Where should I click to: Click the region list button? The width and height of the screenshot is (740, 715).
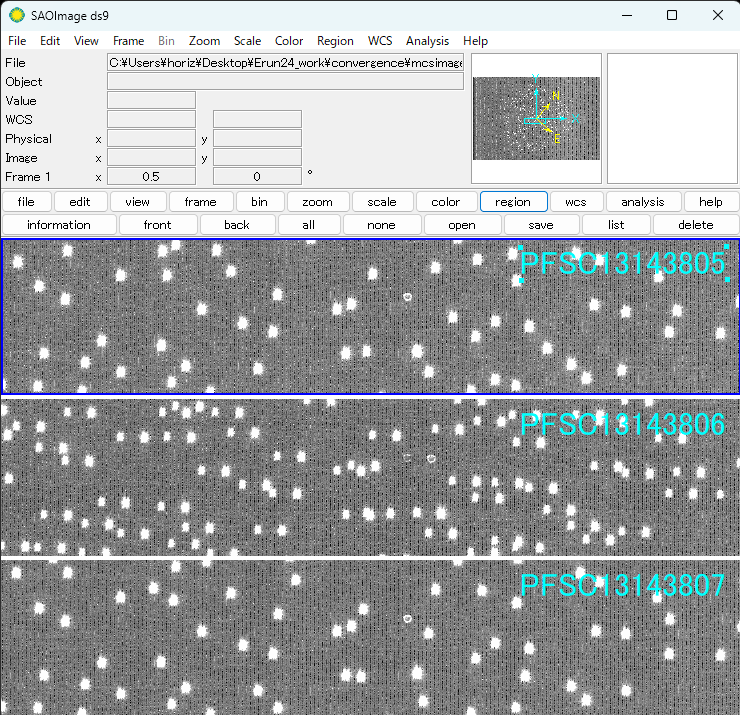616,225
